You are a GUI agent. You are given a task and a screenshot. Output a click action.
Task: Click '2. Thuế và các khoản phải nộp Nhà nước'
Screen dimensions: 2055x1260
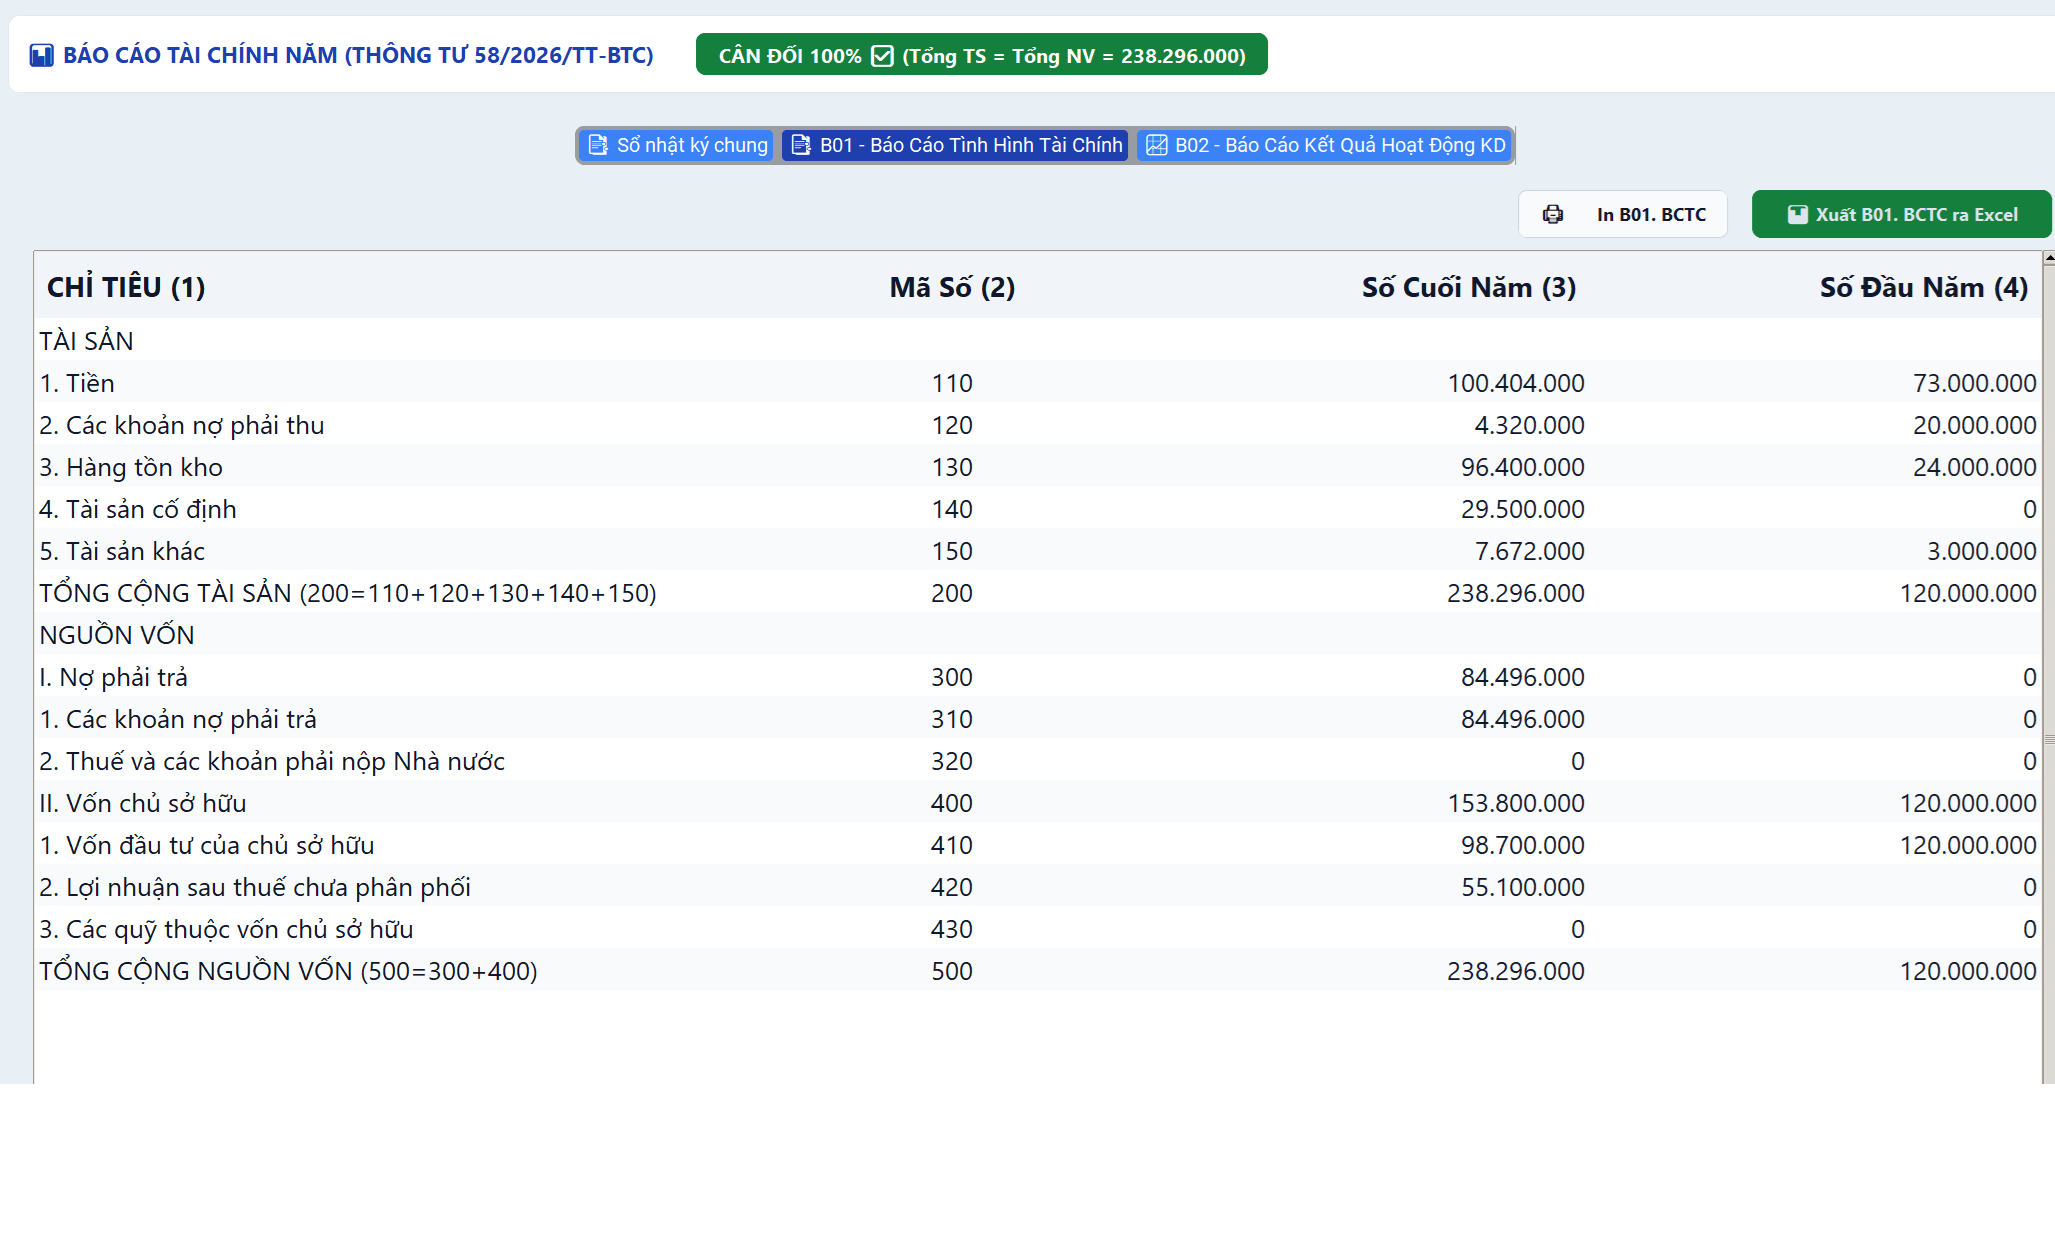tap(272, 761)
